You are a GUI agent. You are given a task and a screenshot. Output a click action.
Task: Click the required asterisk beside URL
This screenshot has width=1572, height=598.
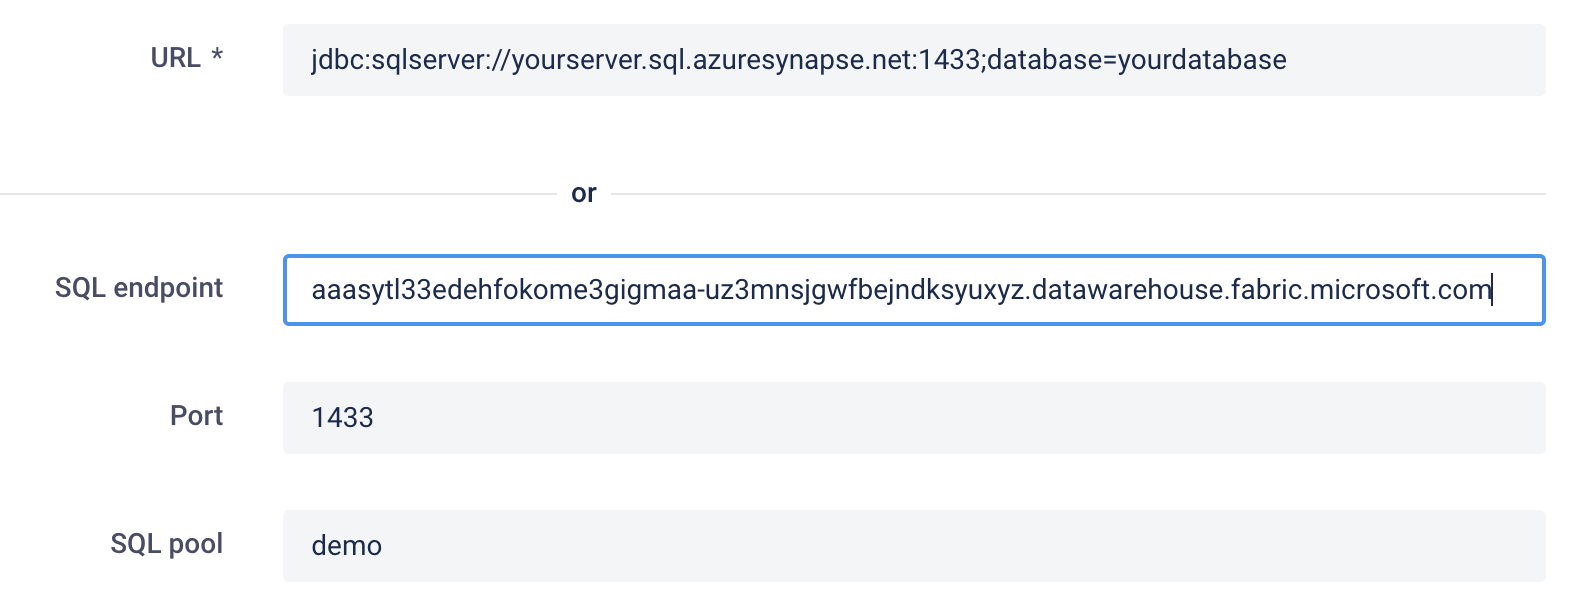pyautogui.click(x=217, y=55)
